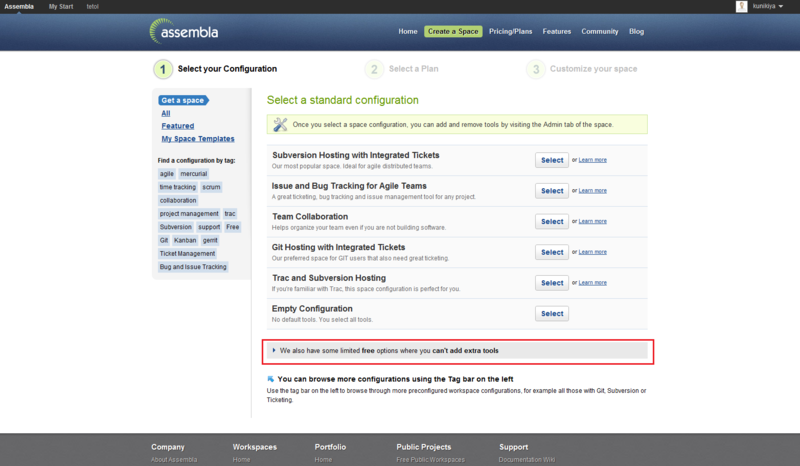Open the user avatar thumbnail
800x466 pixels.
pos(741,6)
